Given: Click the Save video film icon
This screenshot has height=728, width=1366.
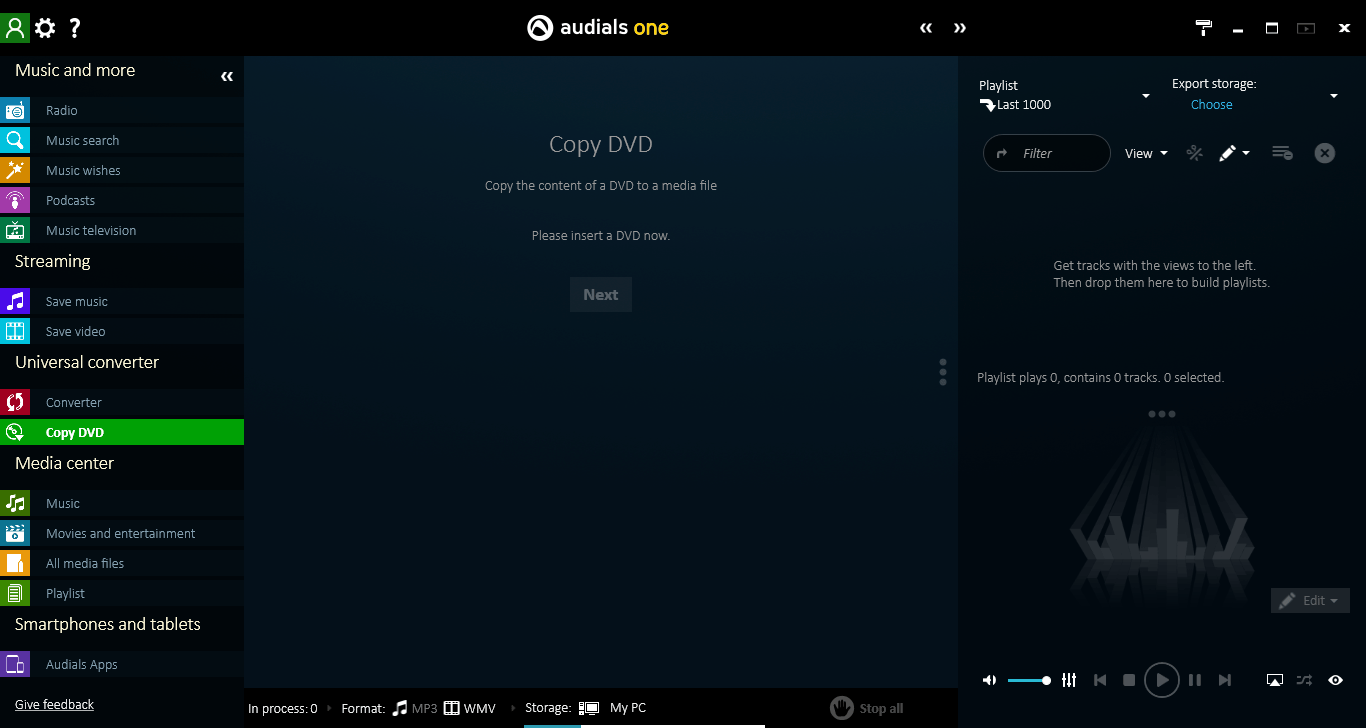Looking at the screenshot, I should (15, 331).
